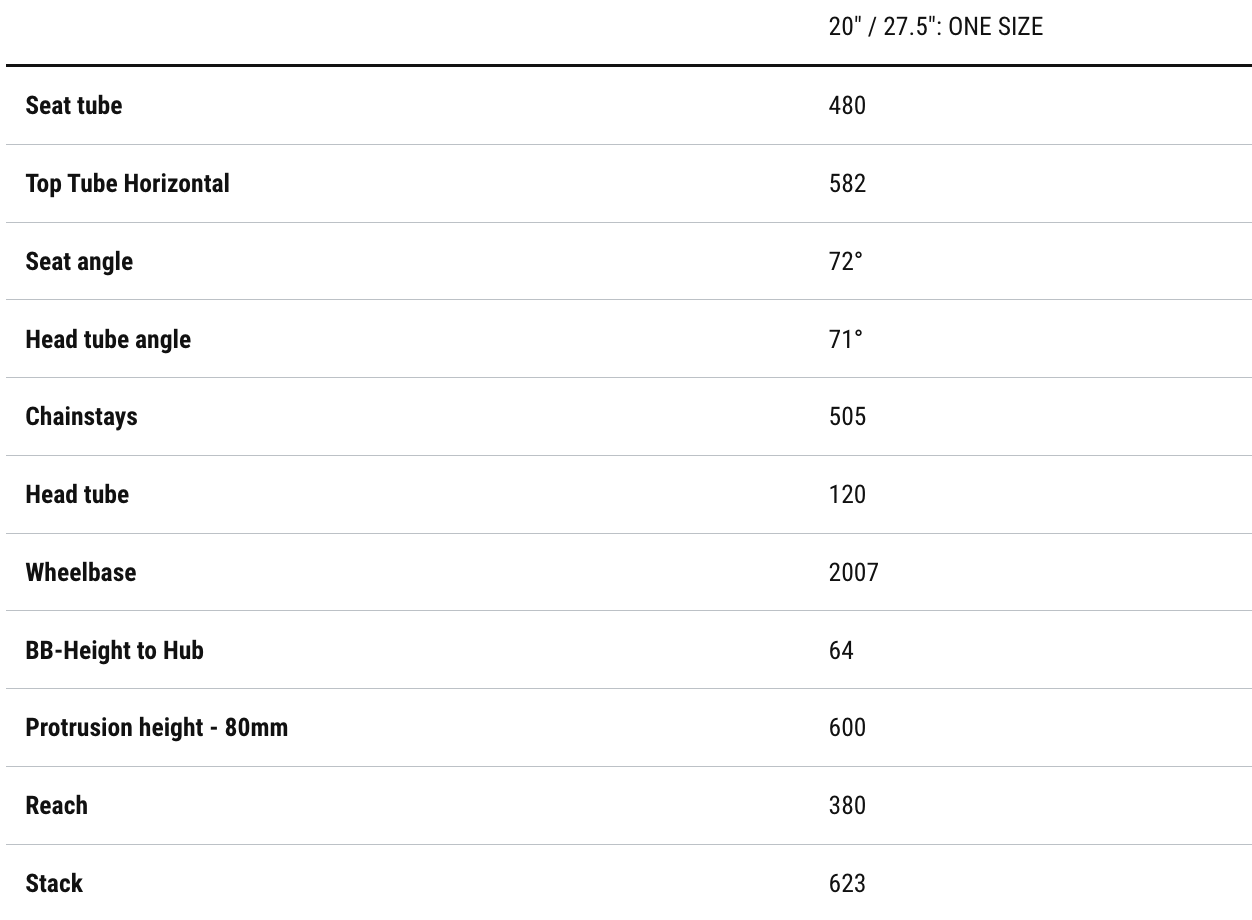Select the "Seat tube" row label

tap(74, 105)
